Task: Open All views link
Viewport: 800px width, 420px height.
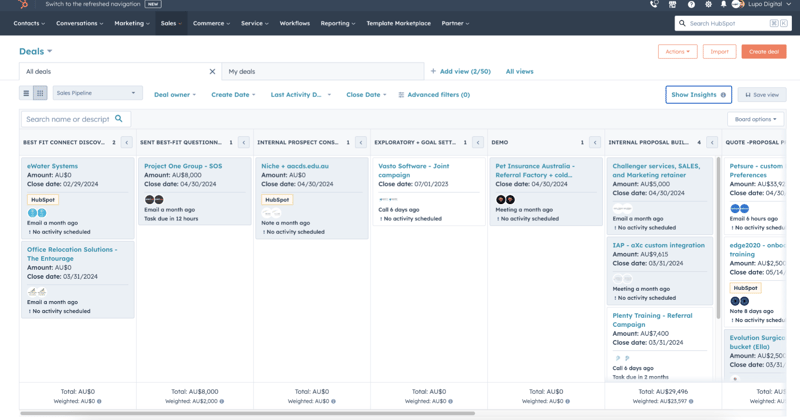Action: tap(519, 71)
